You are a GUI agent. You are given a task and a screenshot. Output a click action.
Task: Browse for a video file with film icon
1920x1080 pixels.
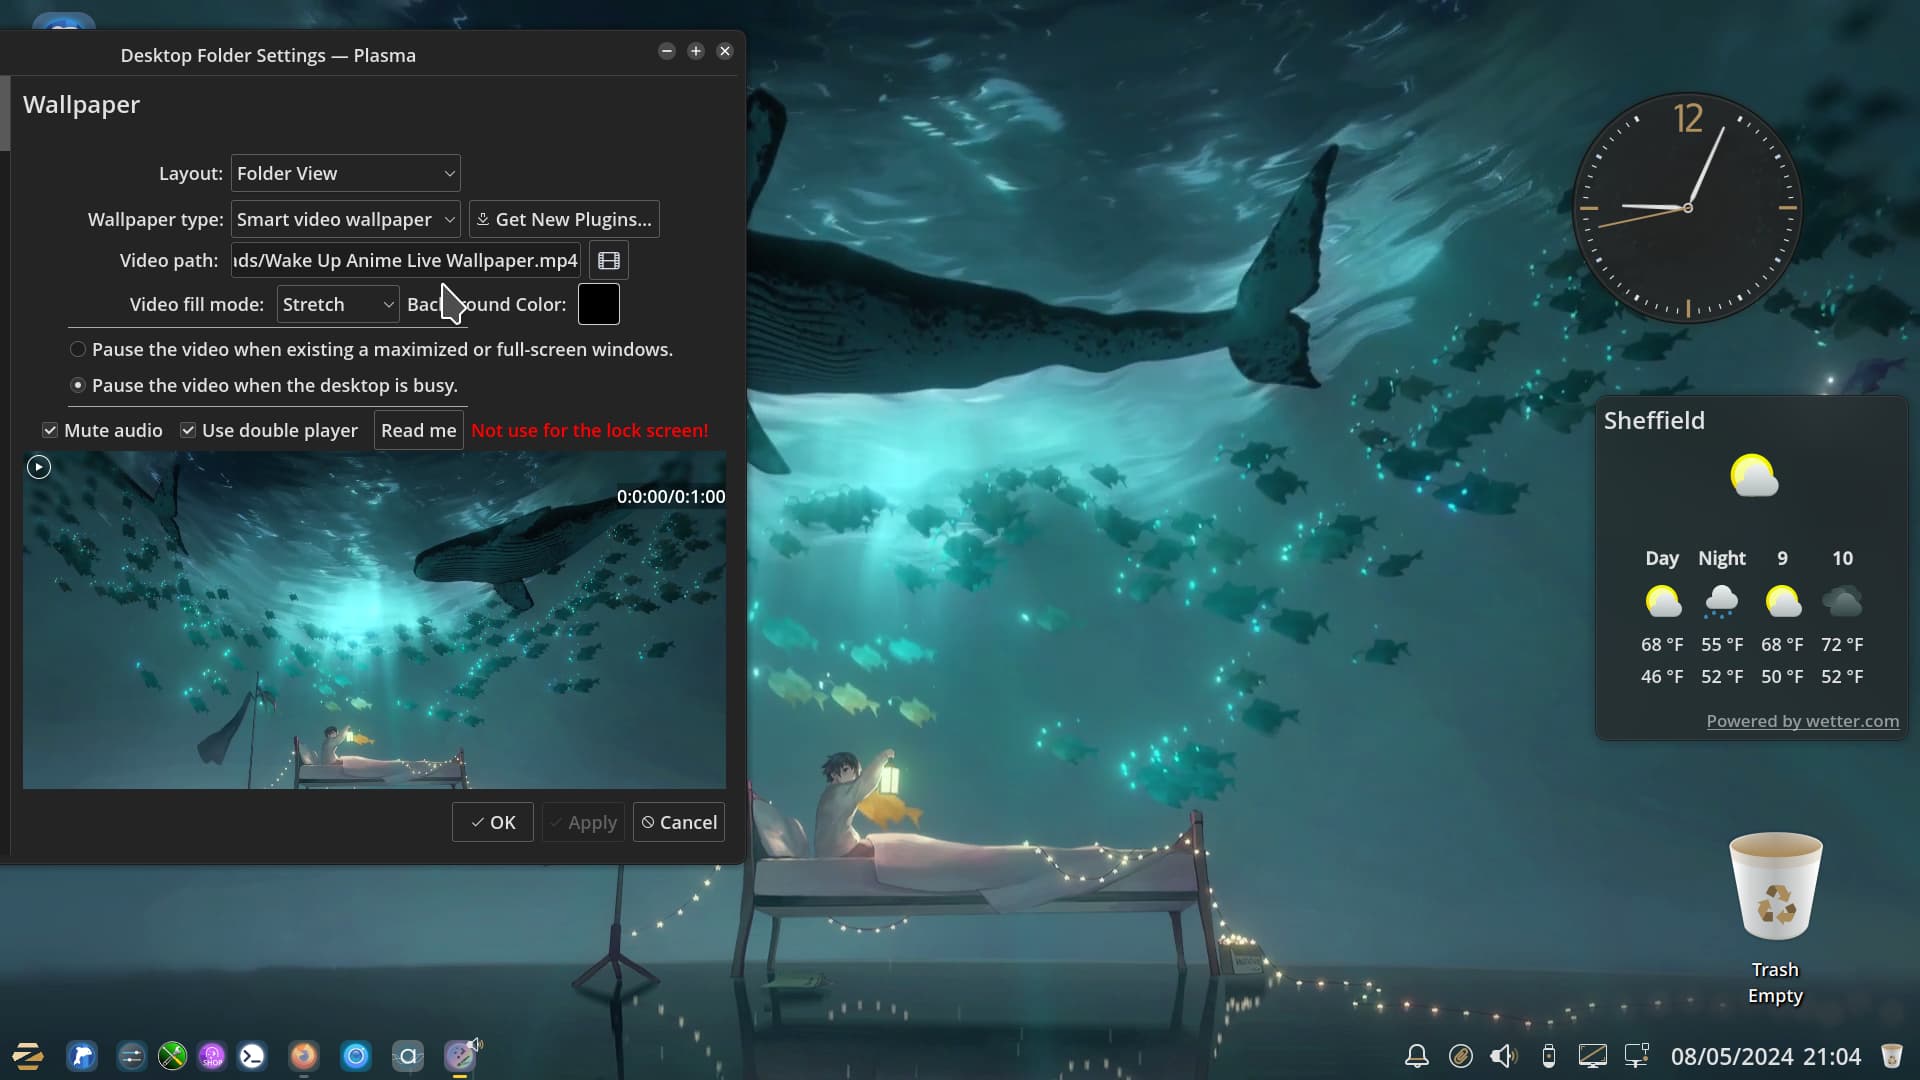point(609,261)
